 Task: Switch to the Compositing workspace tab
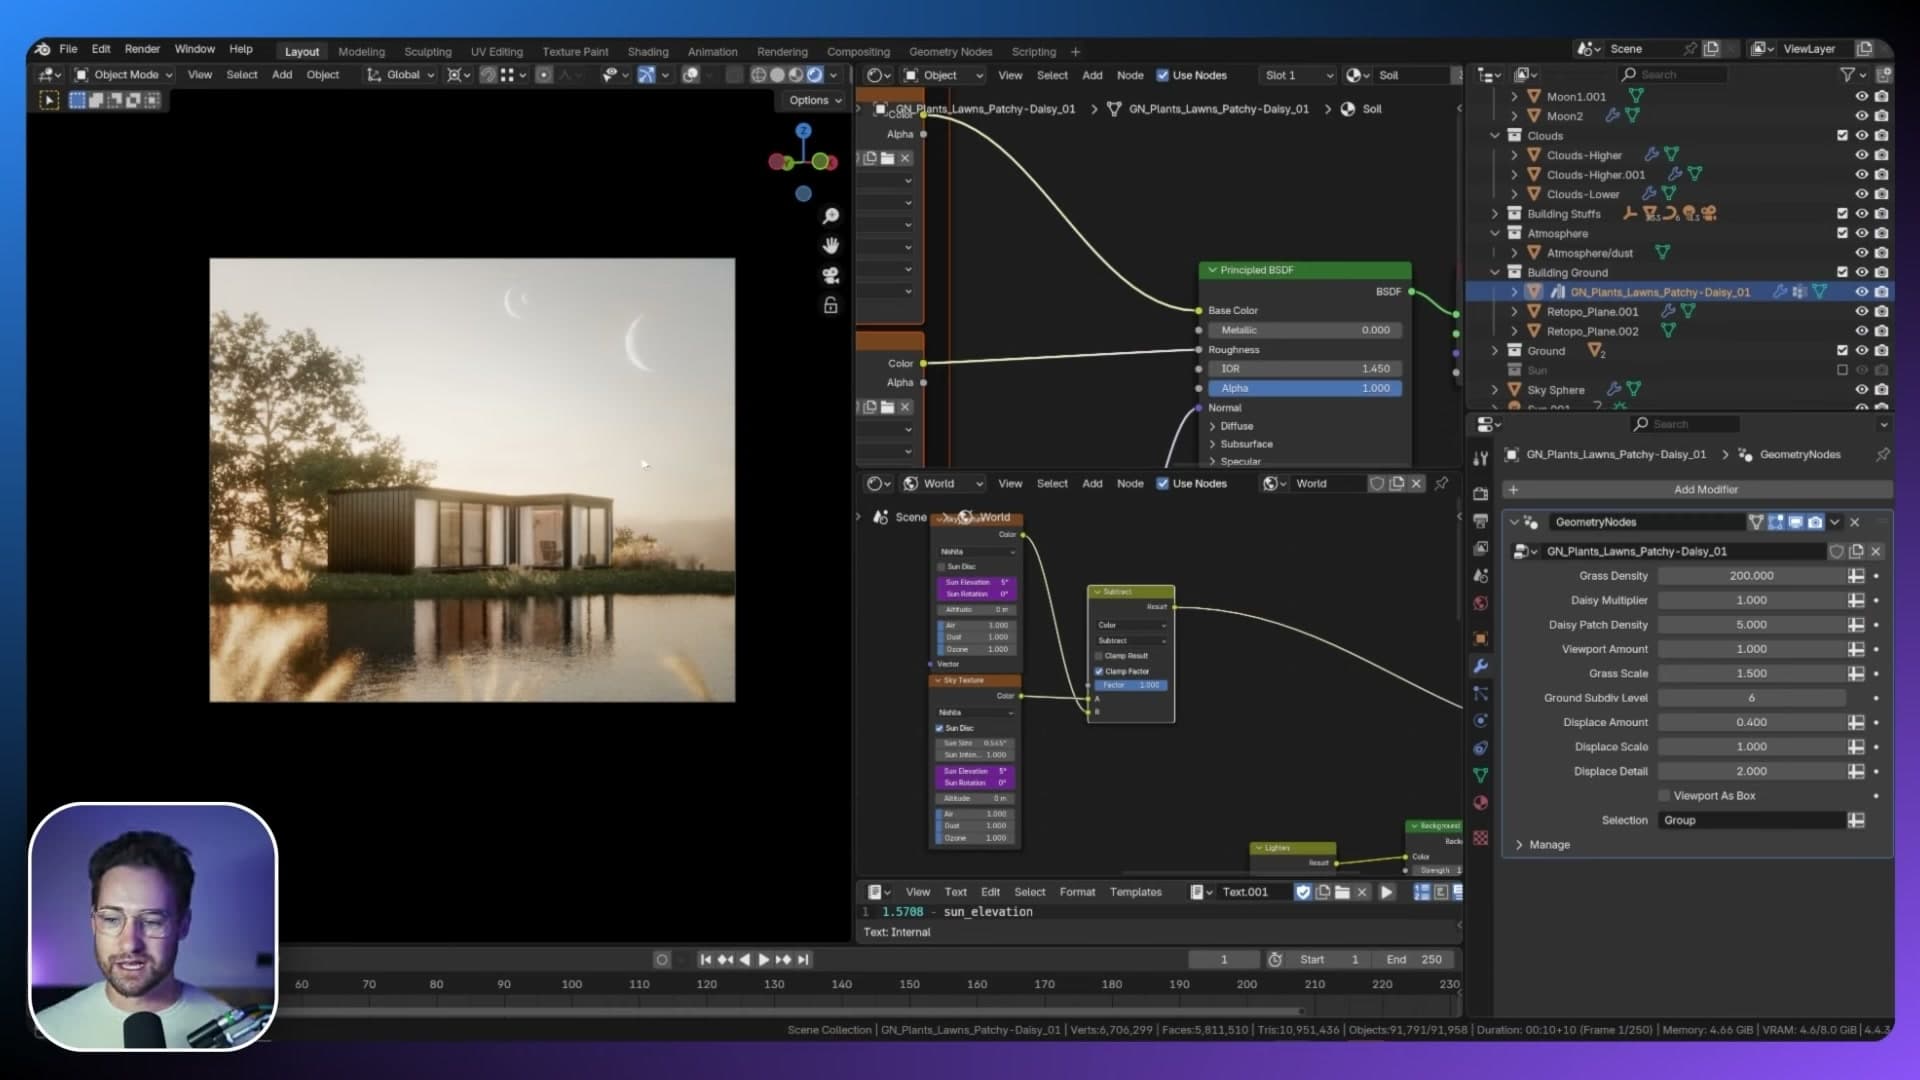coord(858,52)
